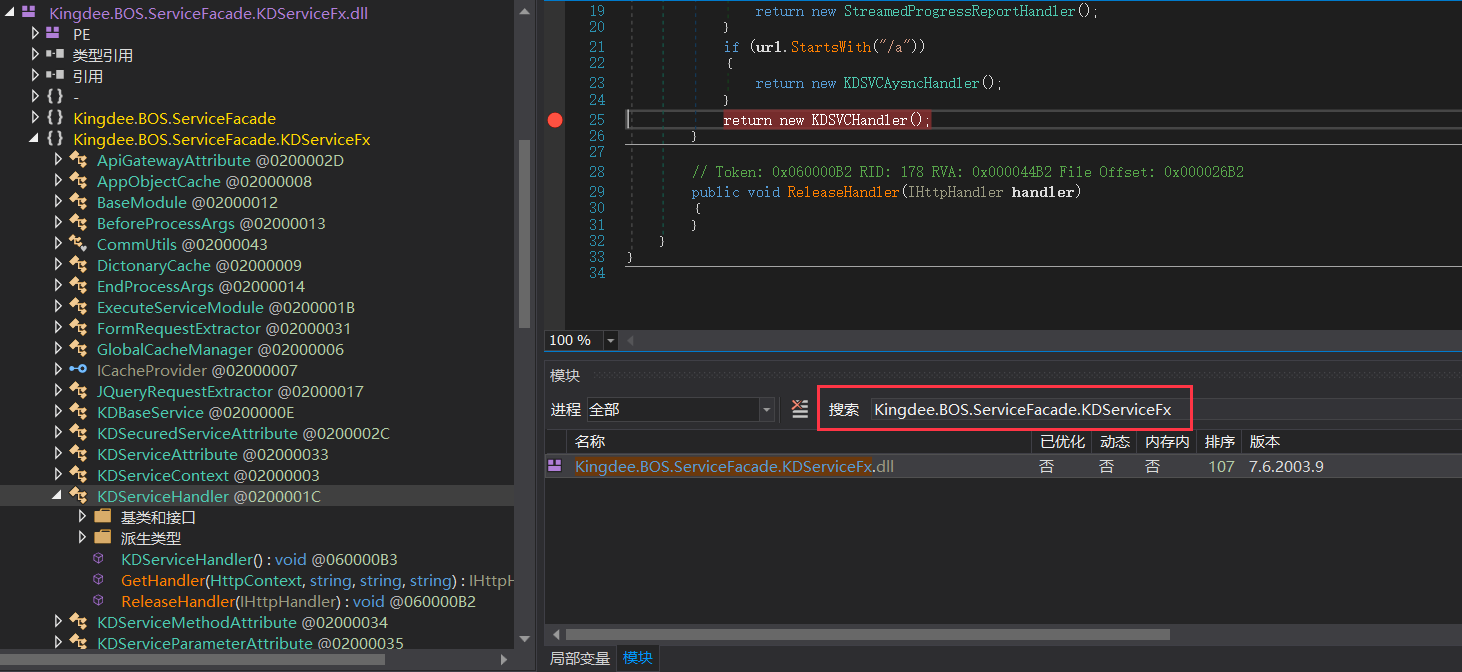Sort by the 内存内 column header

(x=1167, y=441)
